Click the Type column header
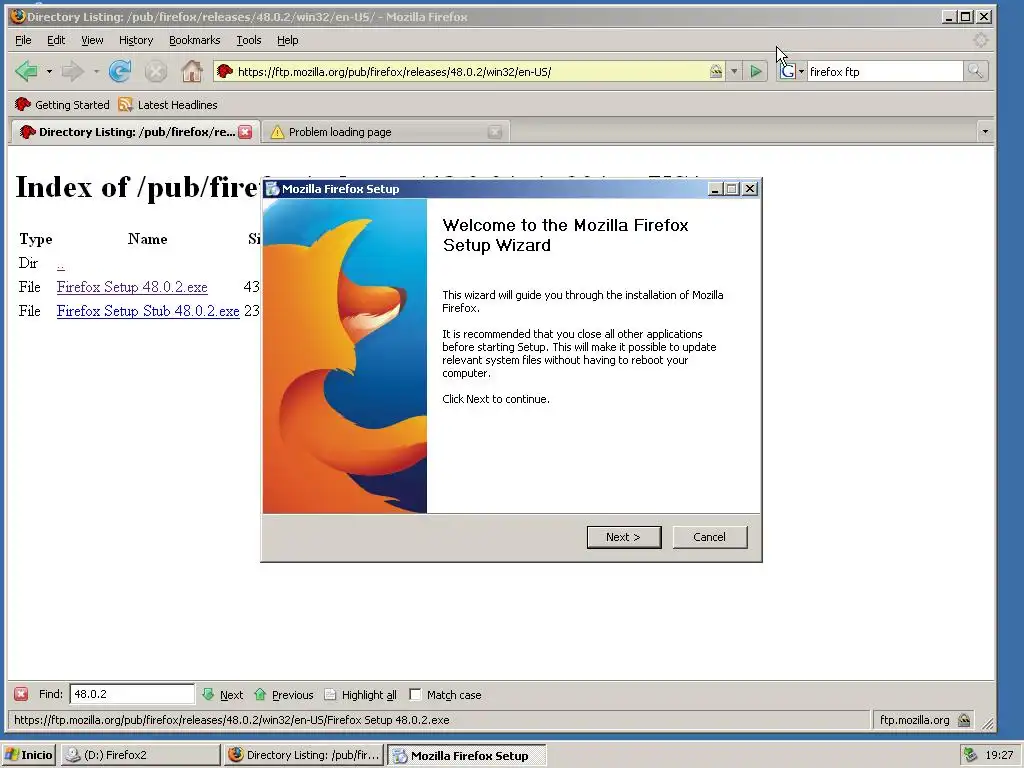 click(35, 239)
